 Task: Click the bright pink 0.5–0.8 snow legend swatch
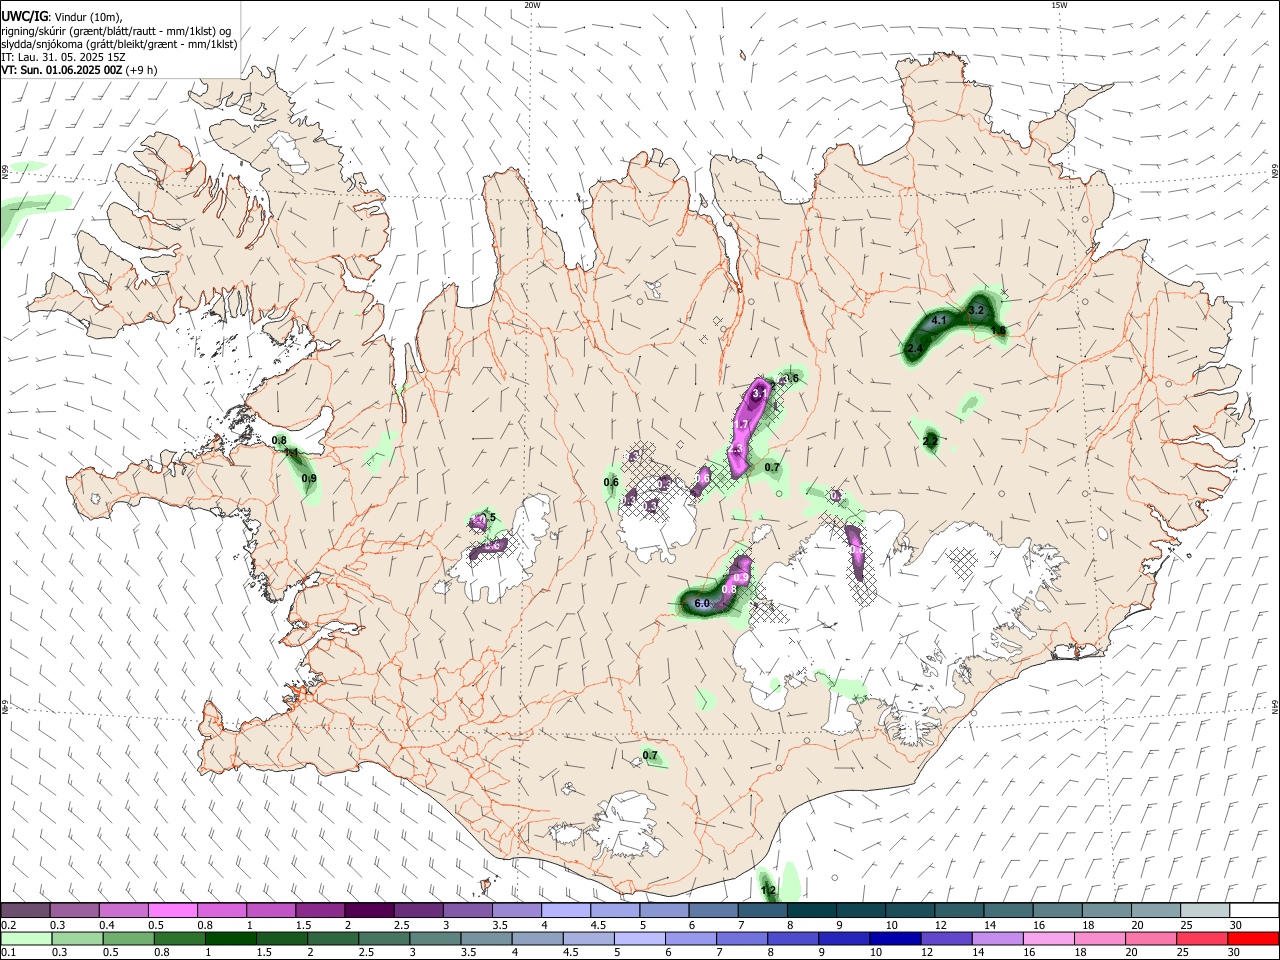coord(172,911)
